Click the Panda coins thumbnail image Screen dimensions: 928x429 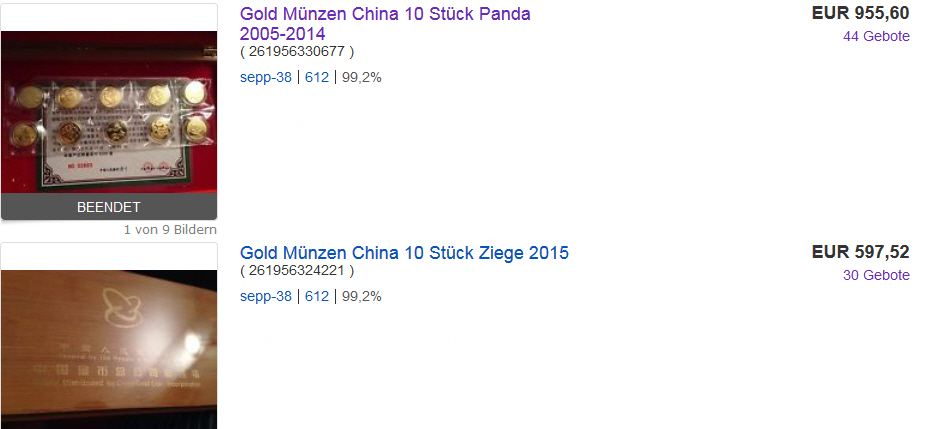point(109,110)
